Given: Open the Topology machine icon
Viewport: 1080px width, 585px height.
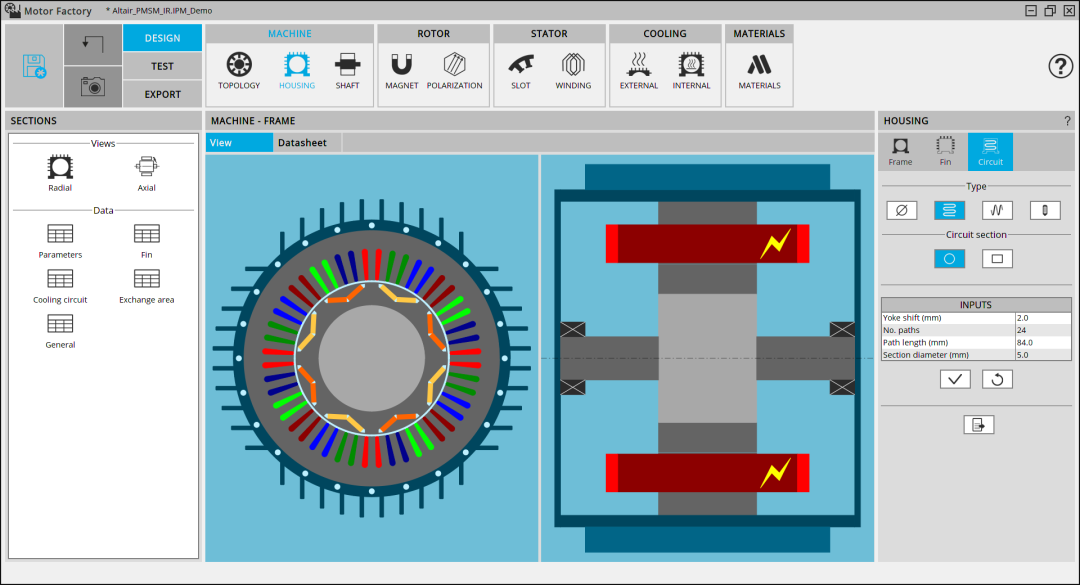Looking at the screenshot, I should click(x=239, y=70).
